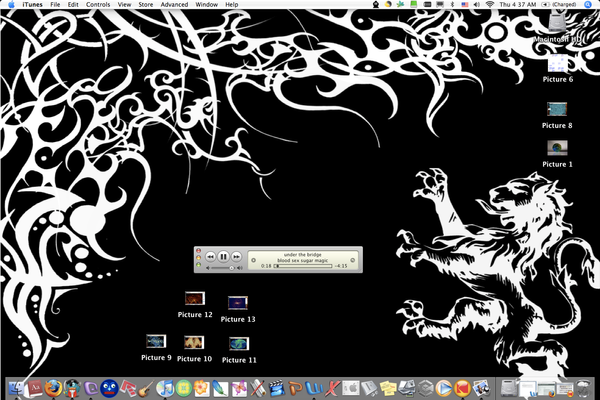Skip to next track in iTunes player
Screen dimensions: 600x400
point(236,257)
